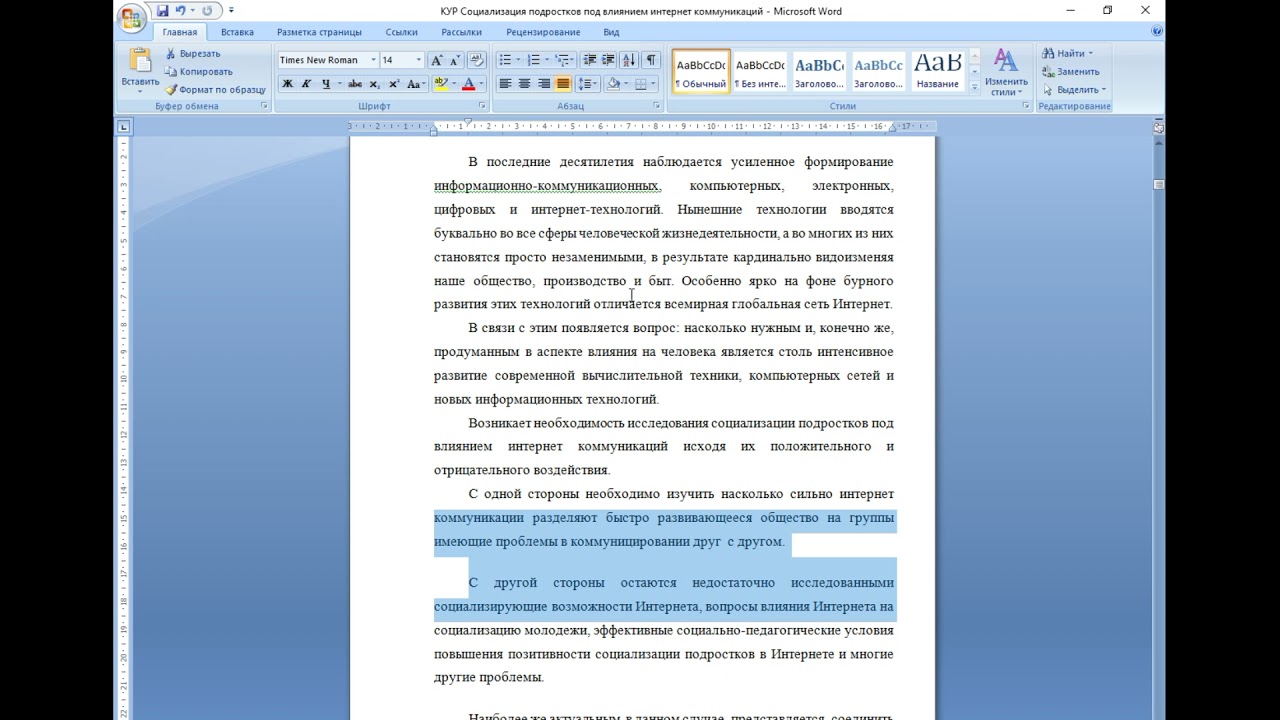This screenshot has height=720, width=1280.
Task: Center the paragraph text
Action: (x=524, y=84)
